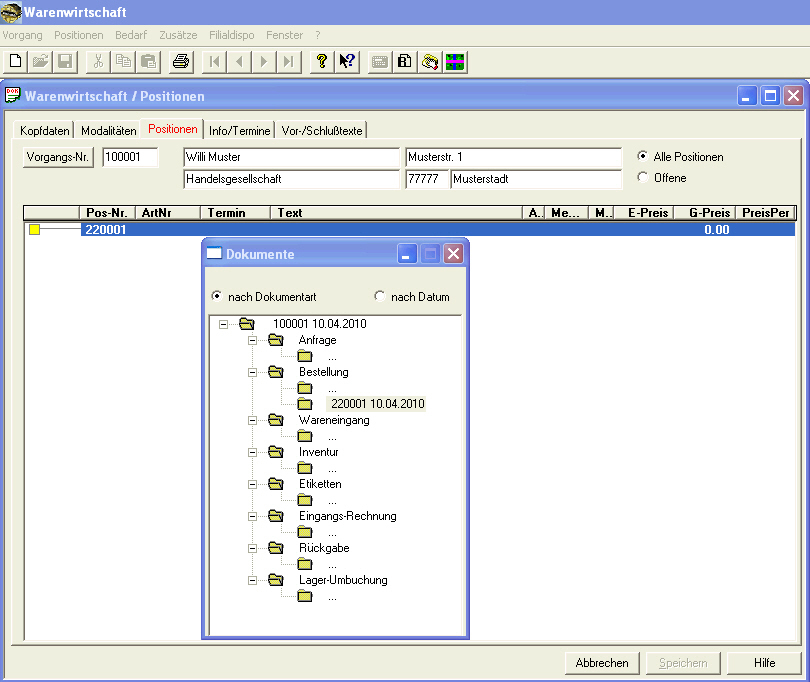This screenshot has height=682, width=810.
Task: Switch to the Kopfdaten tab
Action: pyautogui.click(x=44, y=131)
